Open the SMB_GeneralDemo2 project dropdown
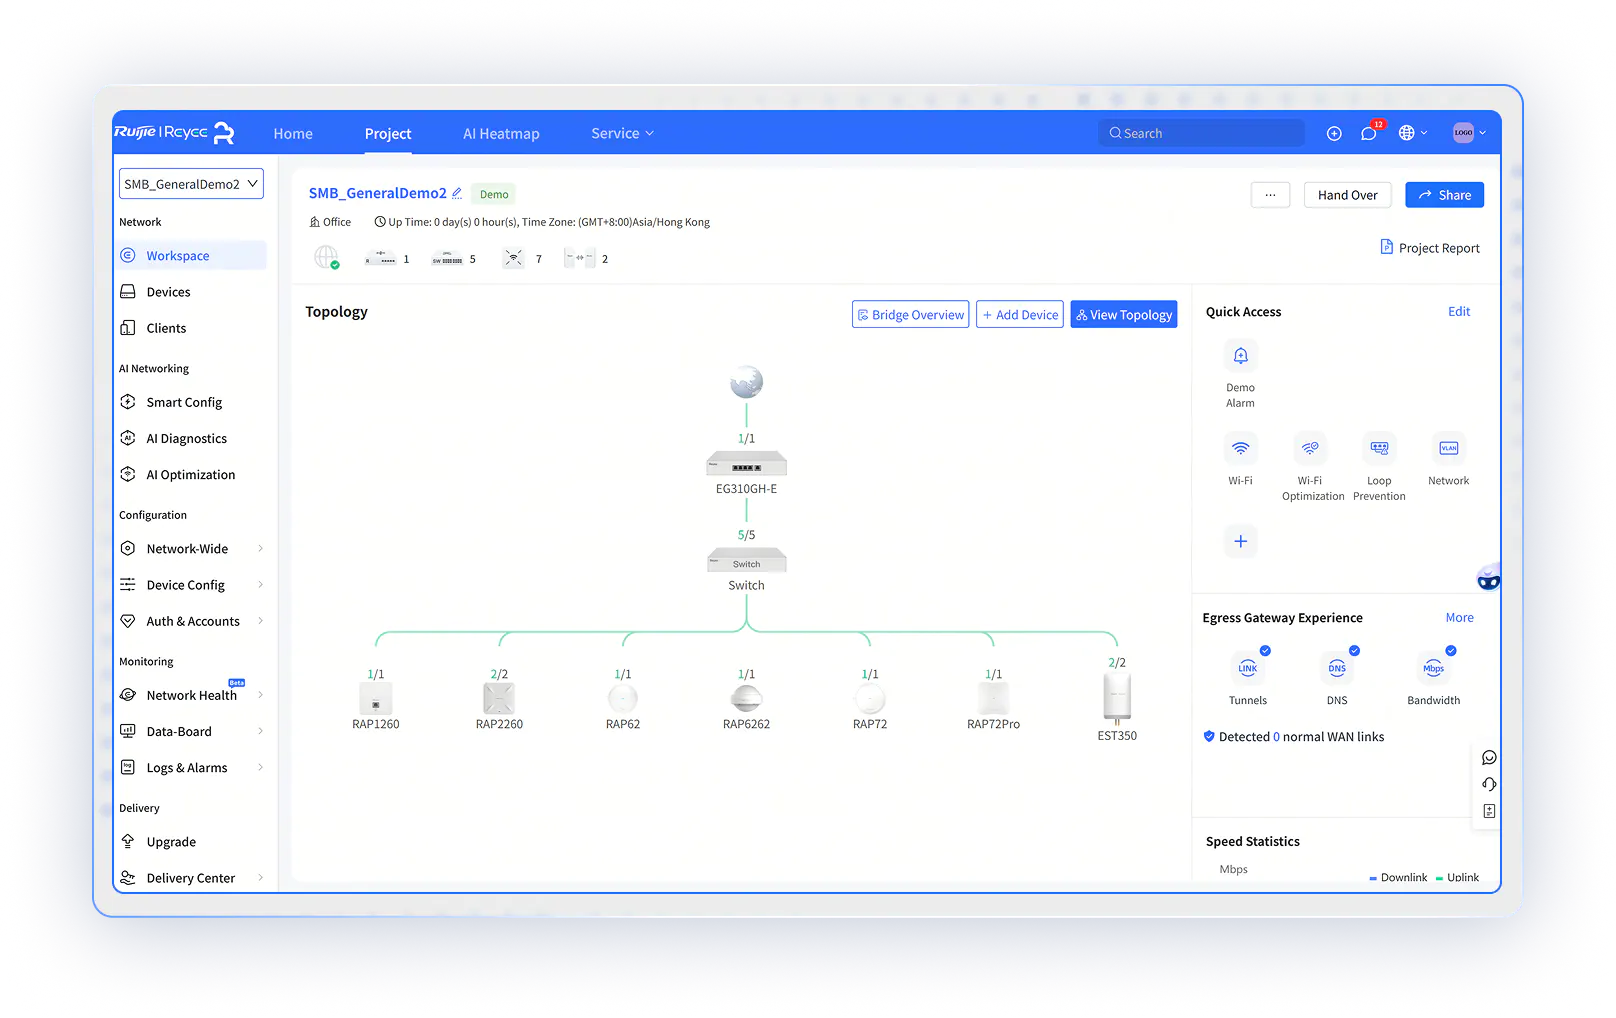 coord(191,184)
